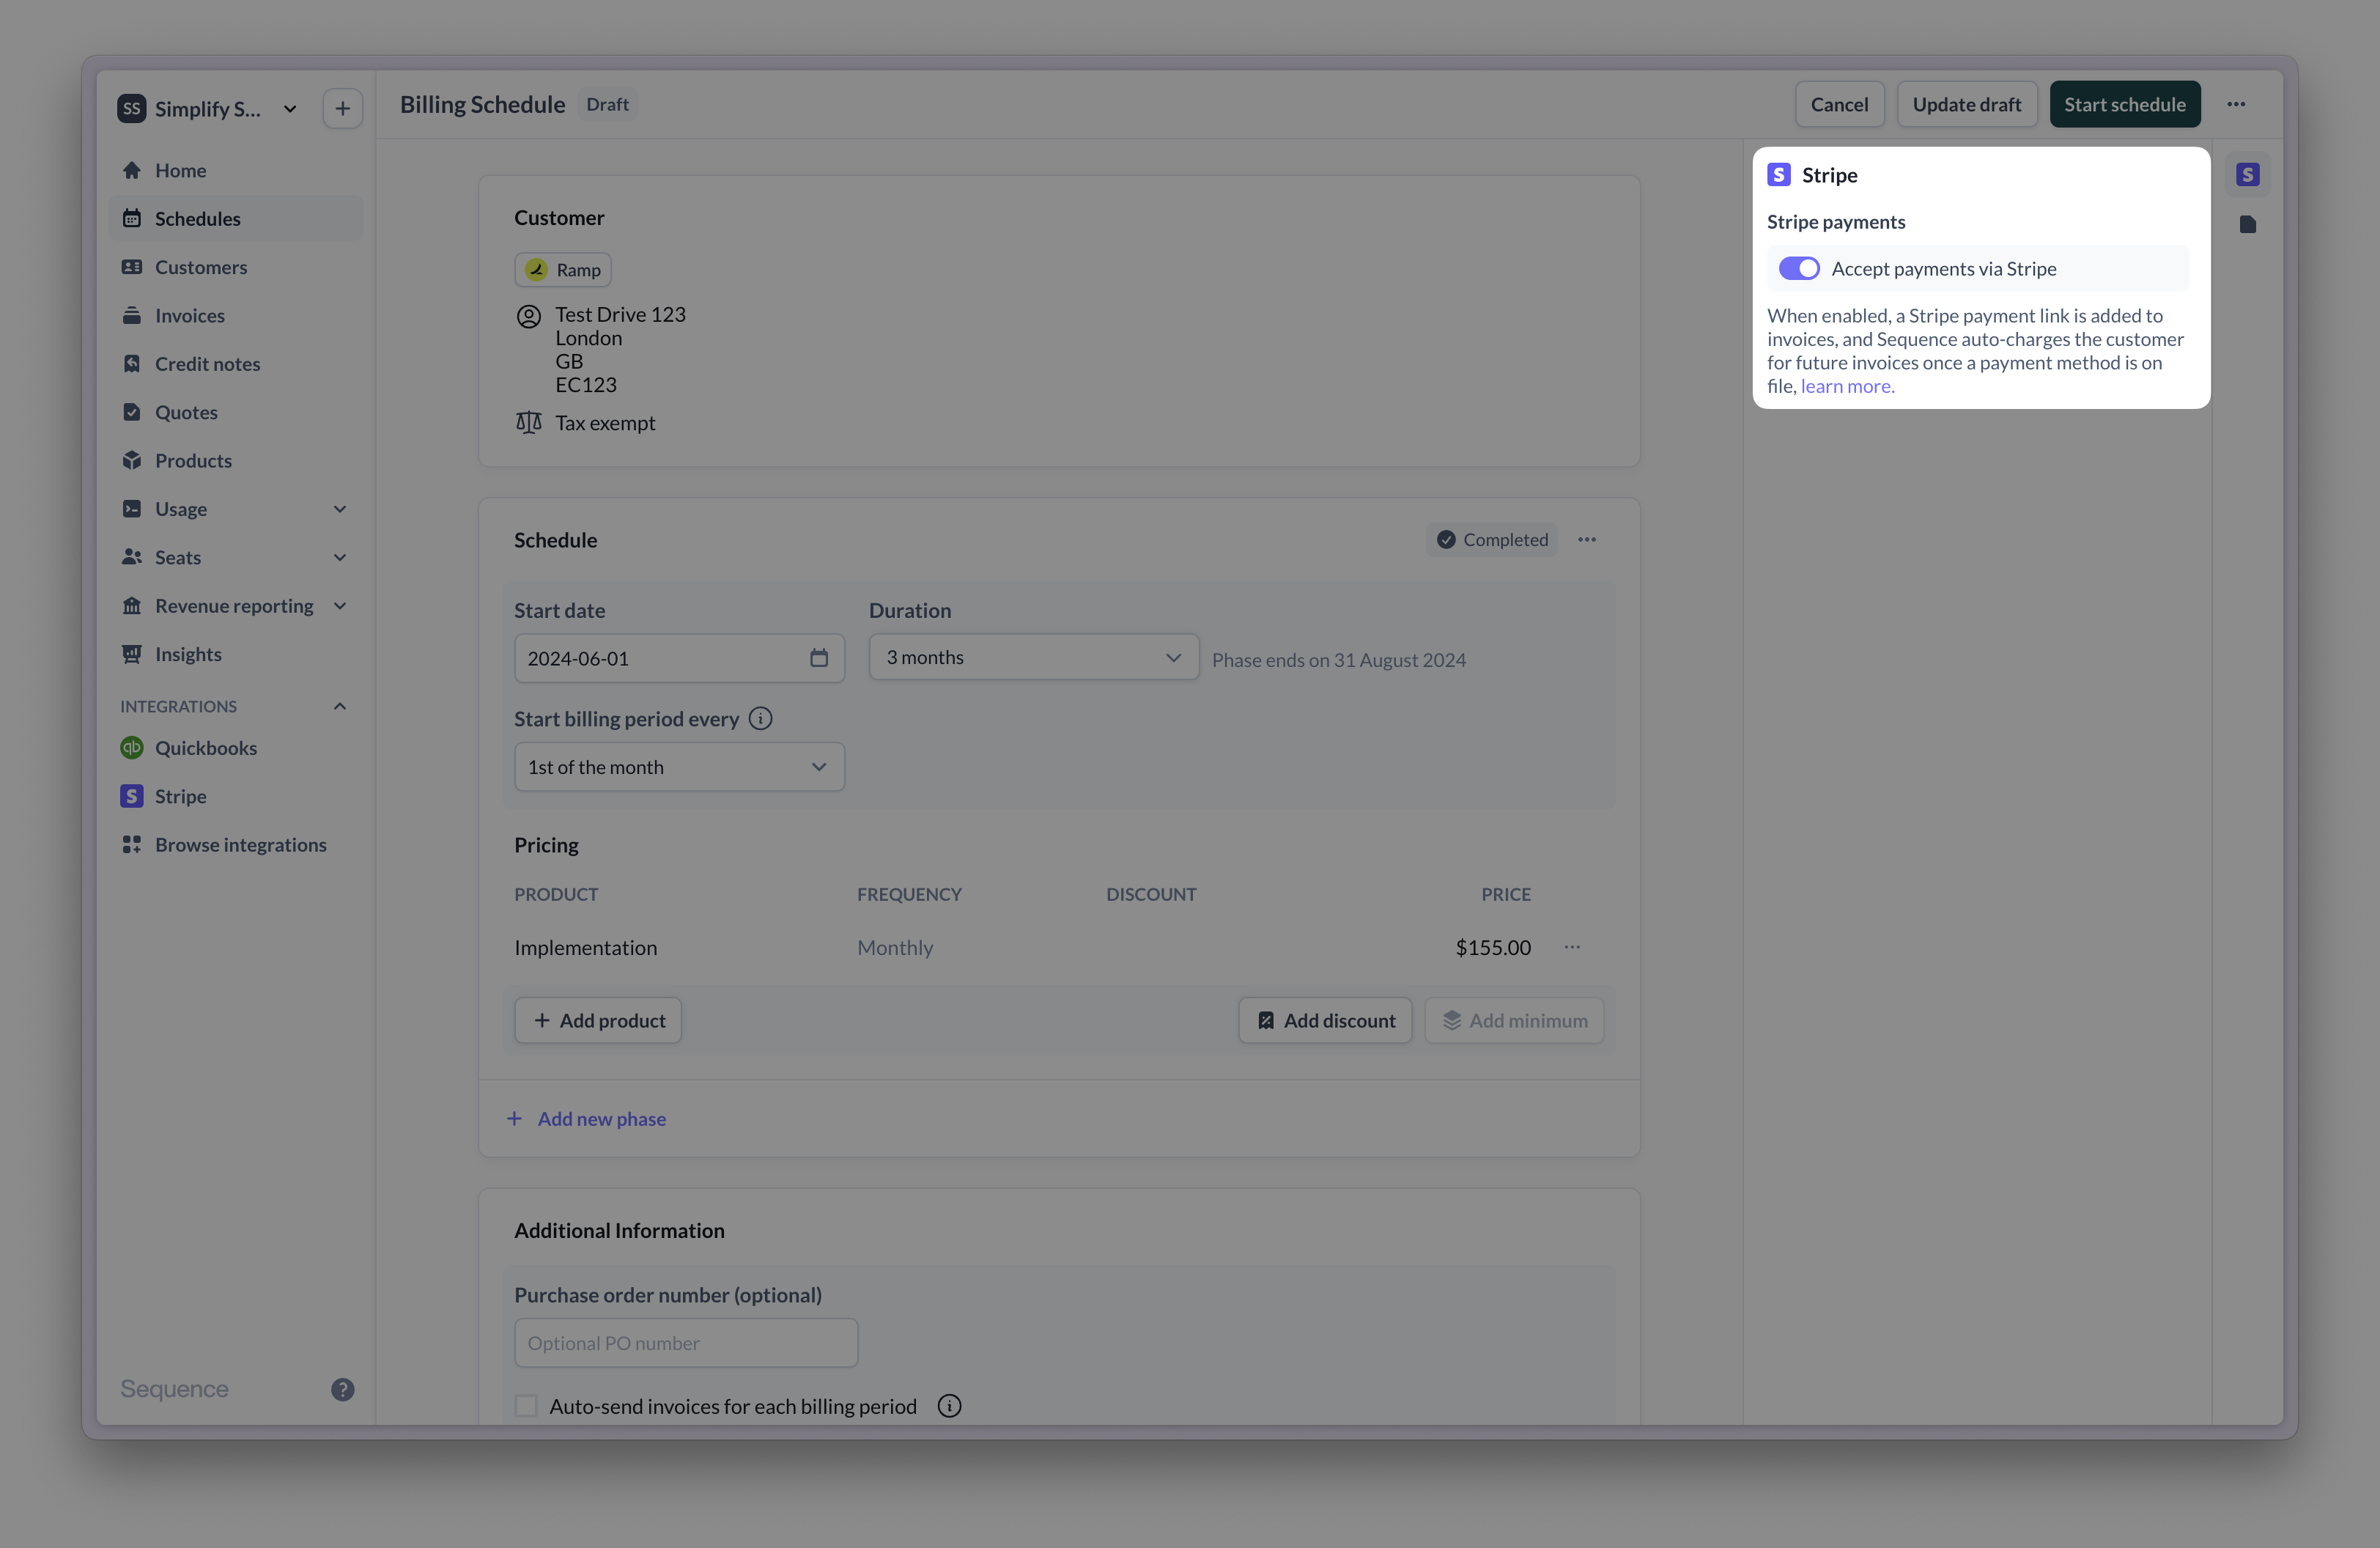Click the Quickbooks logo icon
Viewport: 2380px width, 1548px height.
tap(132, 748)
